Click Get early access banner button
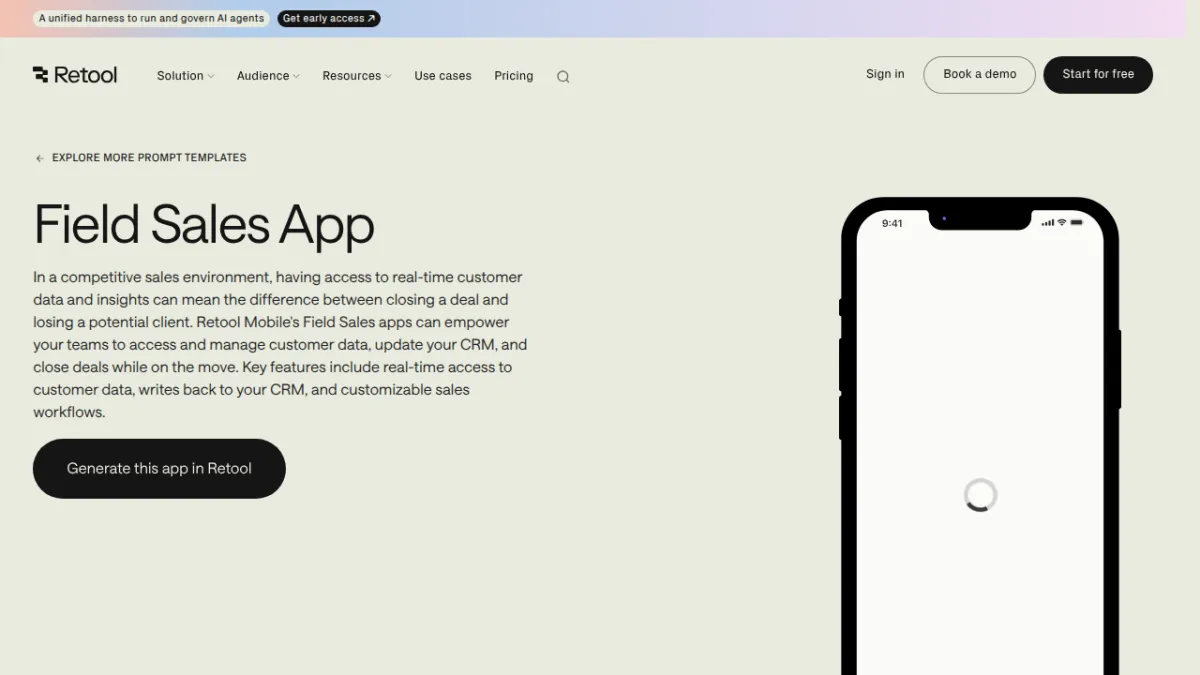 pos(329,18)
